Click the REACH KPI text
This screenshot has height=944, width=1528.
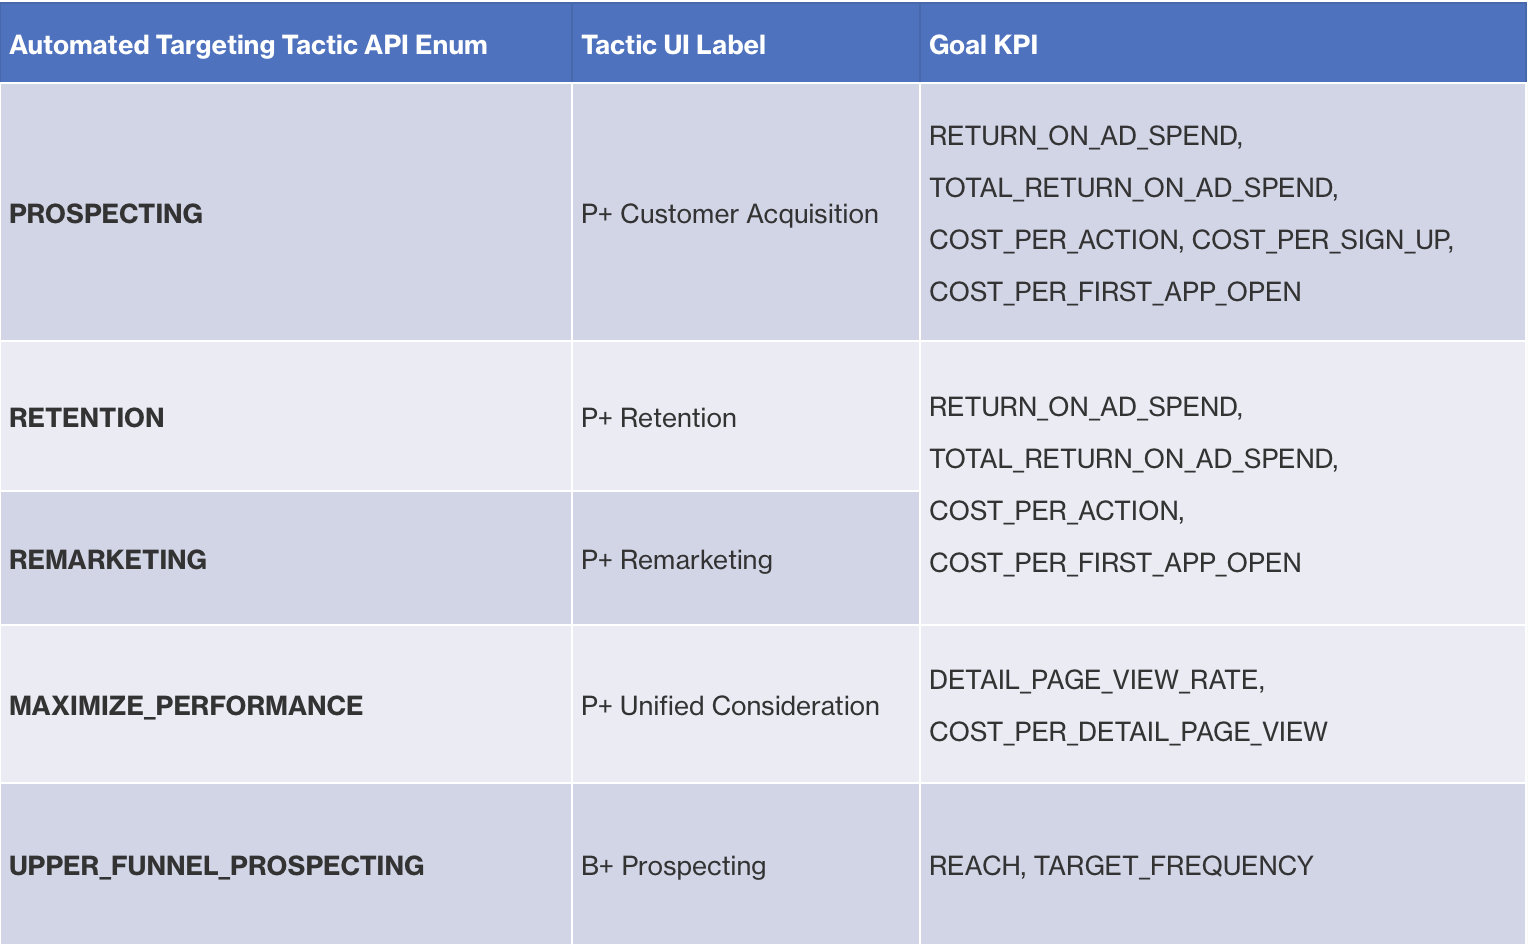(975, 866)
